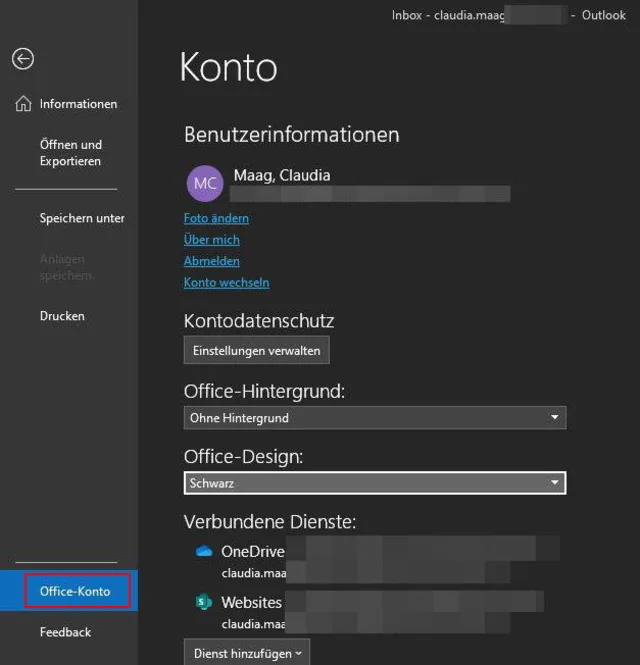The width and height of the screenshot is (640, 665).
Task: Click the MC profile avatar
Action: point(205,184)
